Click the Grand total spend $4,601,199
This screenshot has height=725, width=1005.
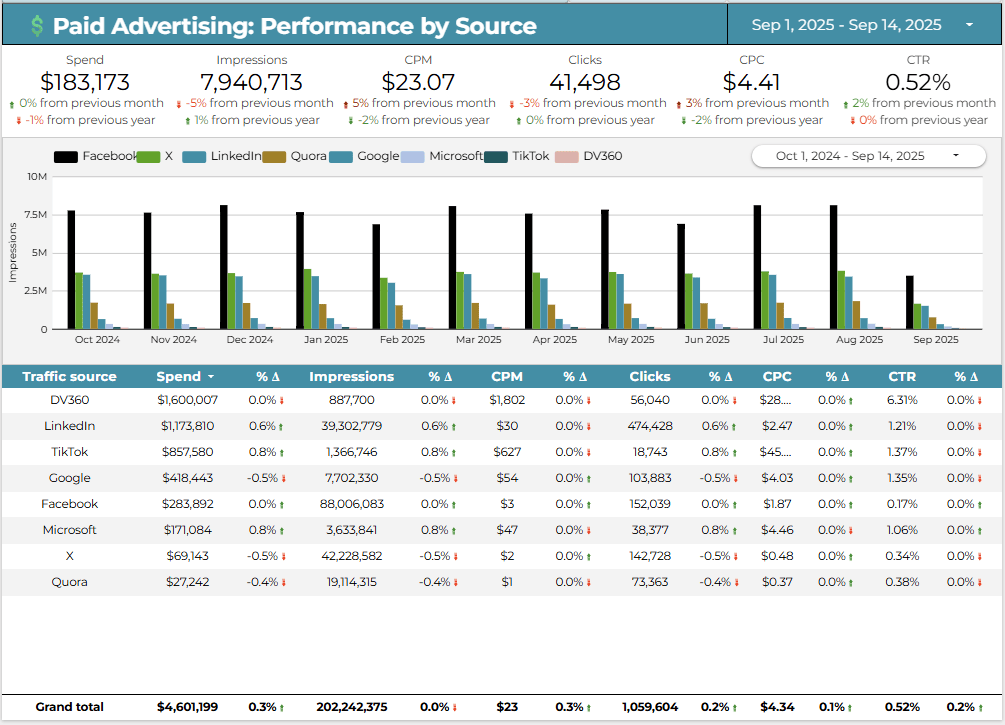coord(187,707)
